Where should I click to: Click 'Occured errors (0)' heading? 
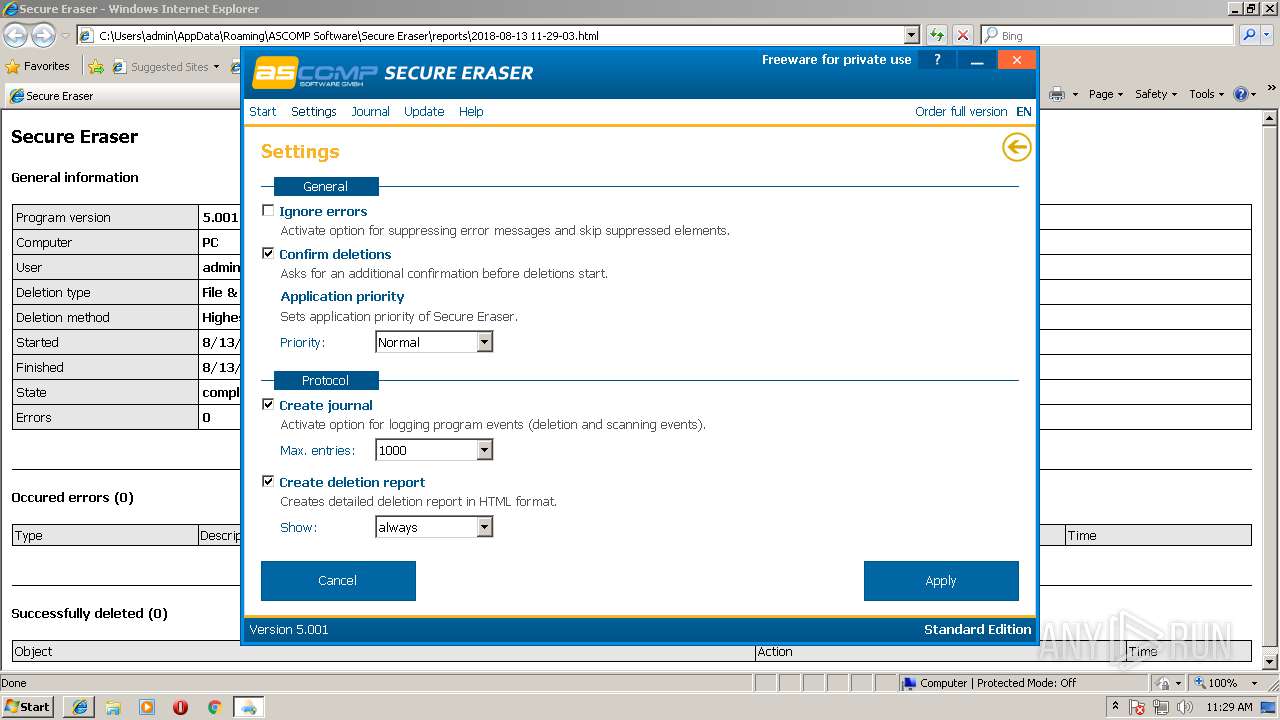pyautogui.click(x=72, y=497)
